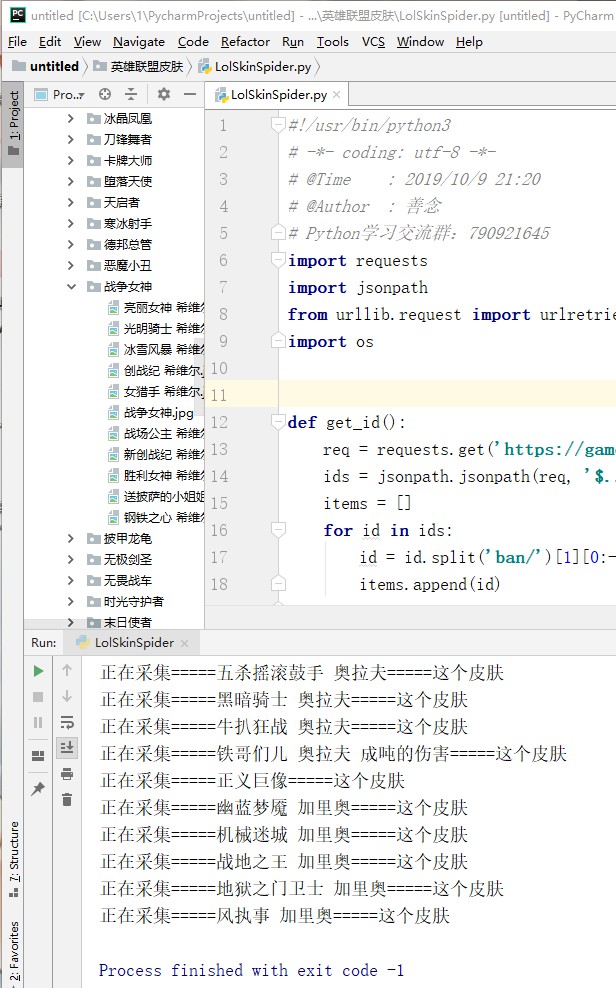Click the 'Process finished with exit code -1' text
The image size is (616, 988).
click(x=251, y=970)
